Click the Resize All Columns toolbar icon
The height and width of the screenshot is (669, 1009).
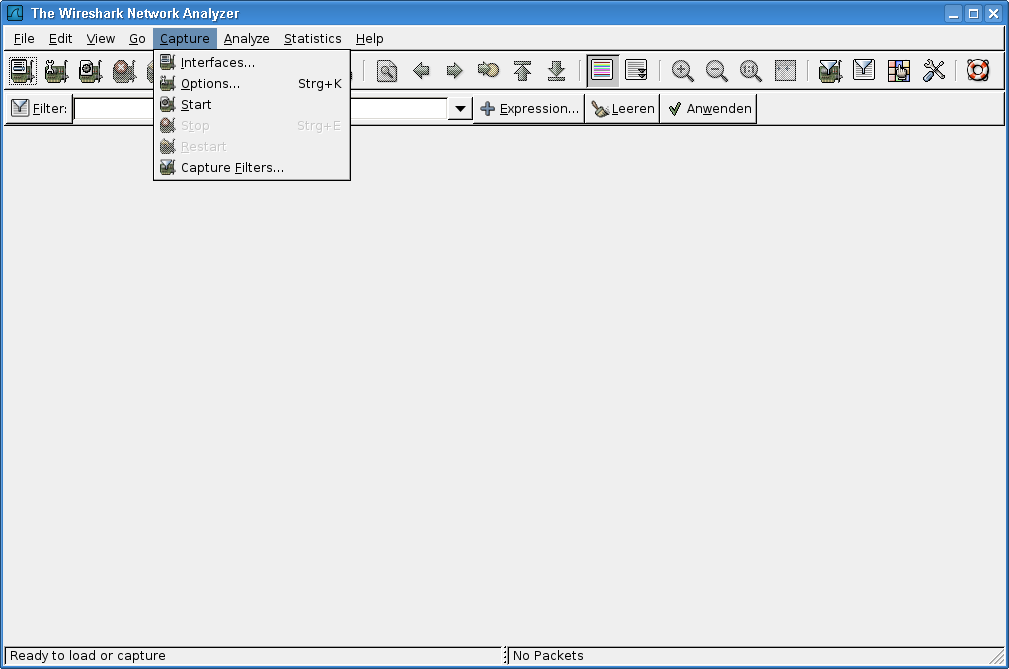pyautogui.click(x=785, y=71)
